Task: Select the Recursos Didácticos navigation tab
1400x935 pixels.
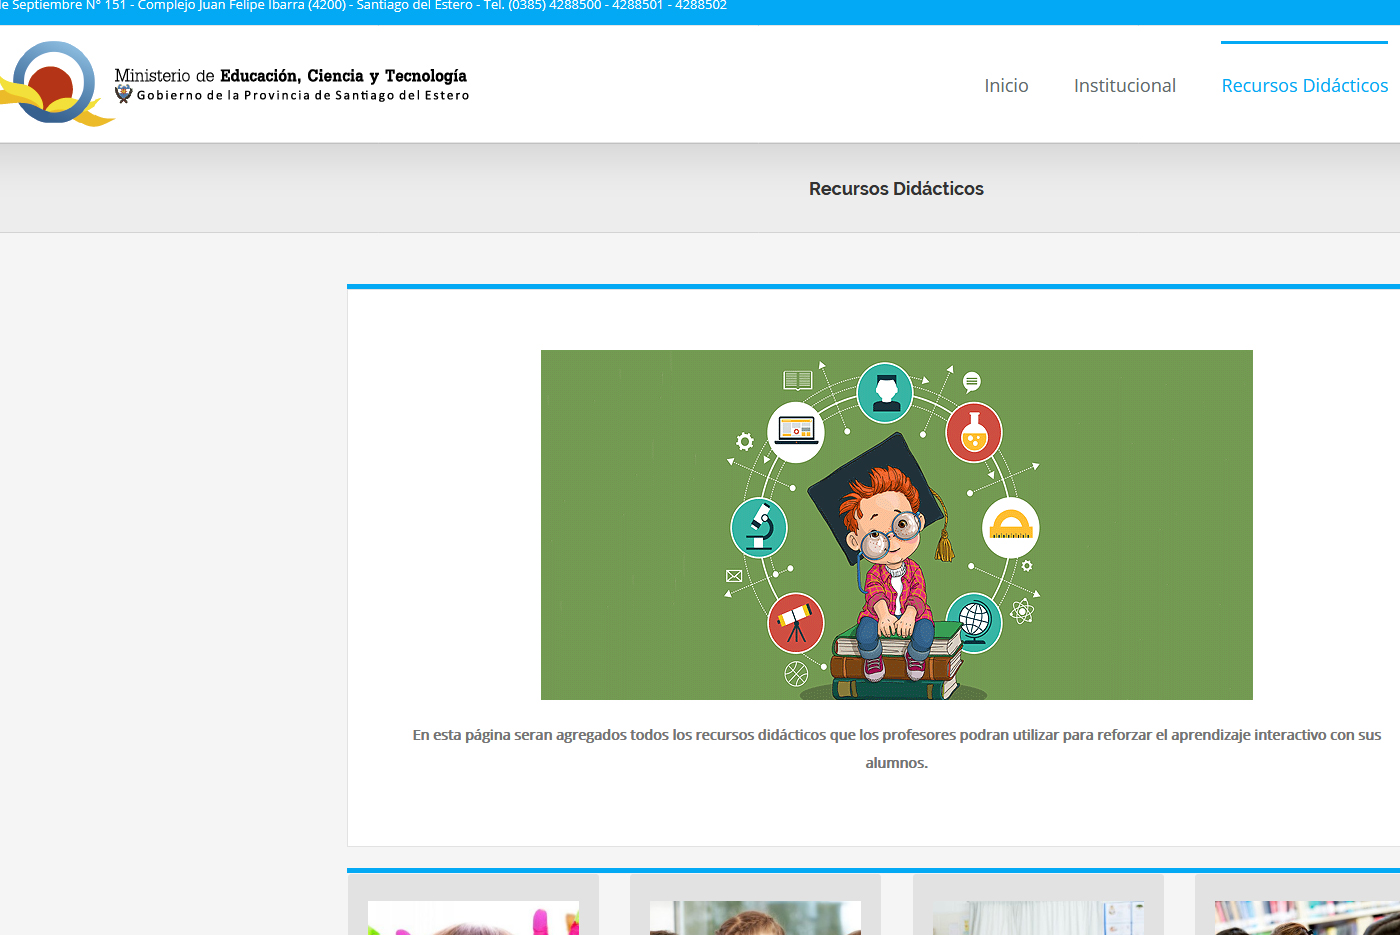Action: click(x=1304, y=86)
